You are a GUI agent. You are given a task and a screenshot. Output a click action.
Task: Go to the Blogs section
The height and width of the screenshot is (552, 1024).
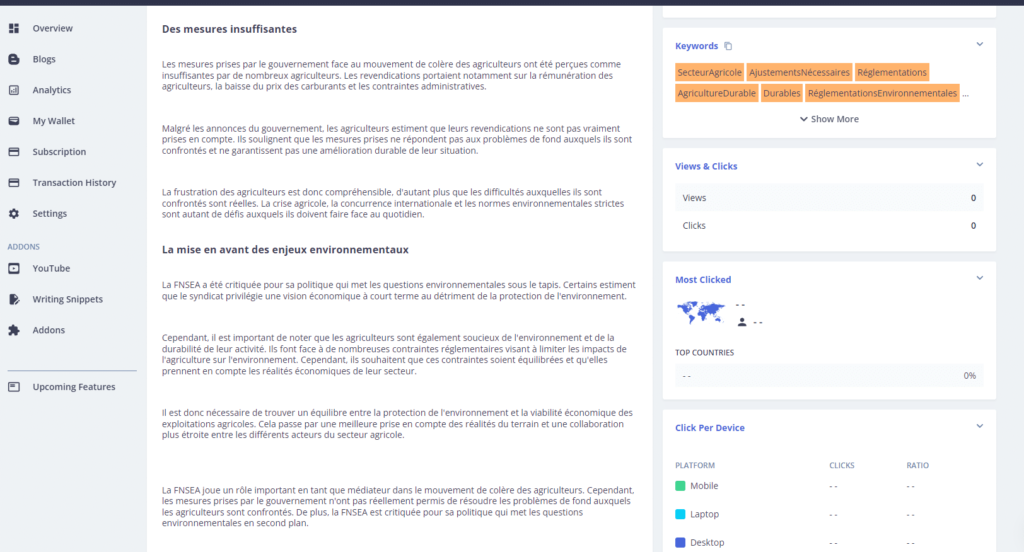[x=44, y=59]
